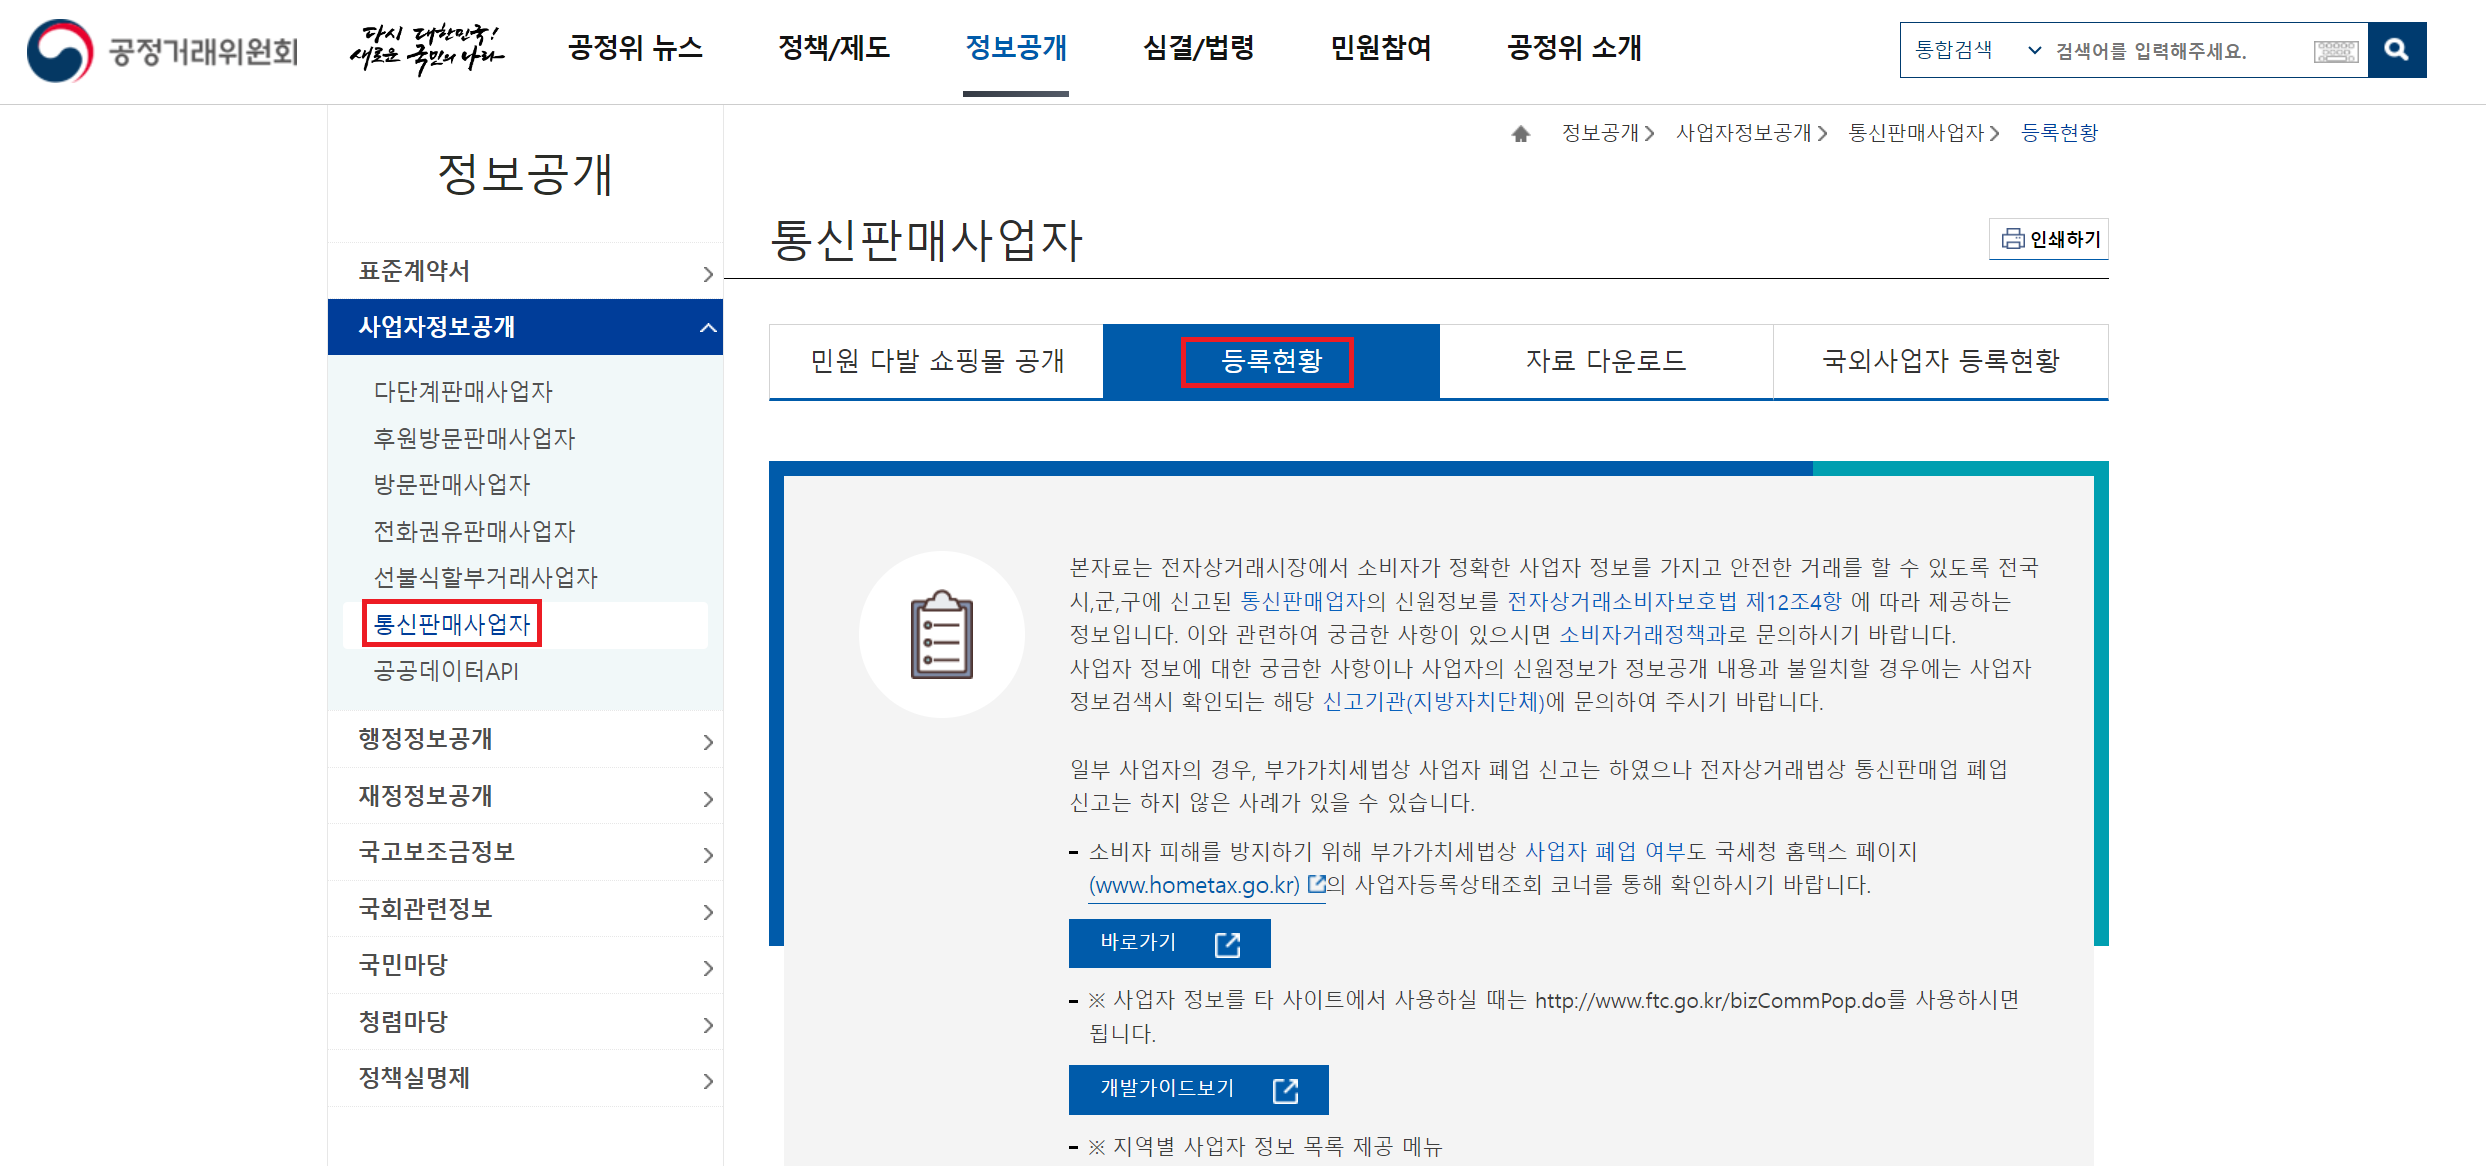Expand the 행정정보공개 sidebar menu
The image size is (2486, 1166).
point(708,741)
